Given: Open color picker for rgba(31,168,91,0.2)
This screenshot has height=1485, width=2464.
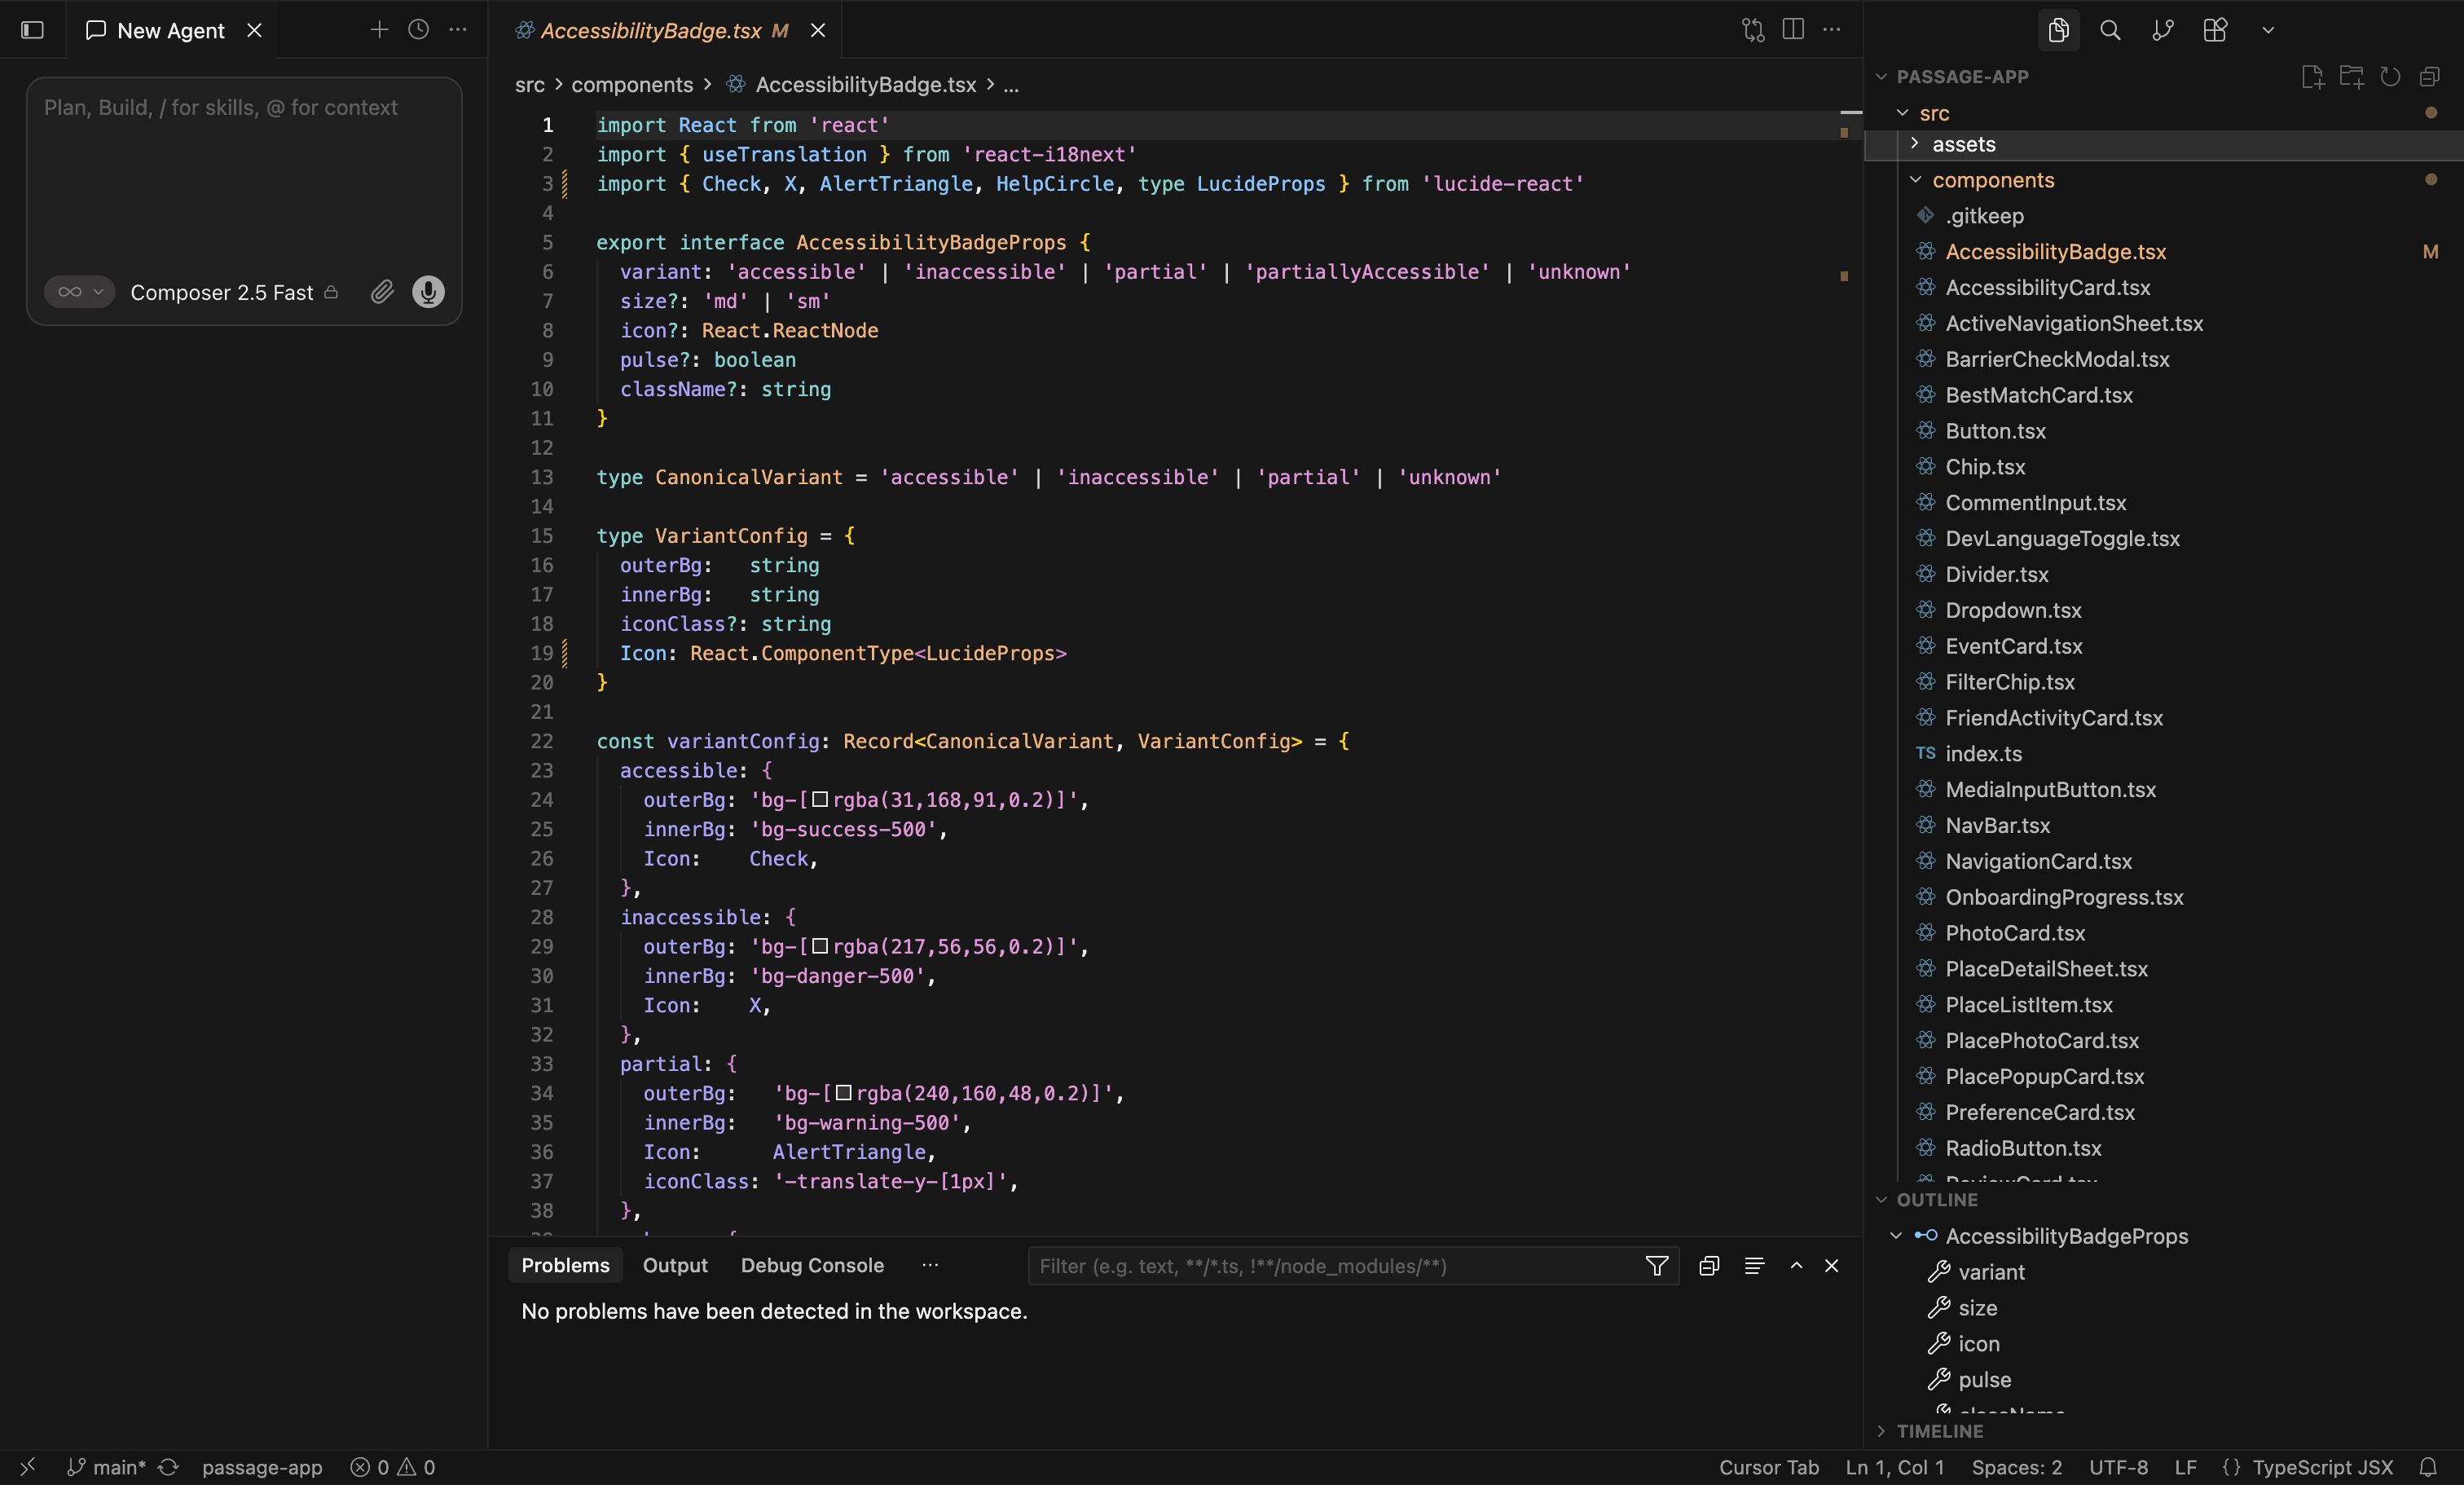Looking at the screenshot, I should click(820, 800).
